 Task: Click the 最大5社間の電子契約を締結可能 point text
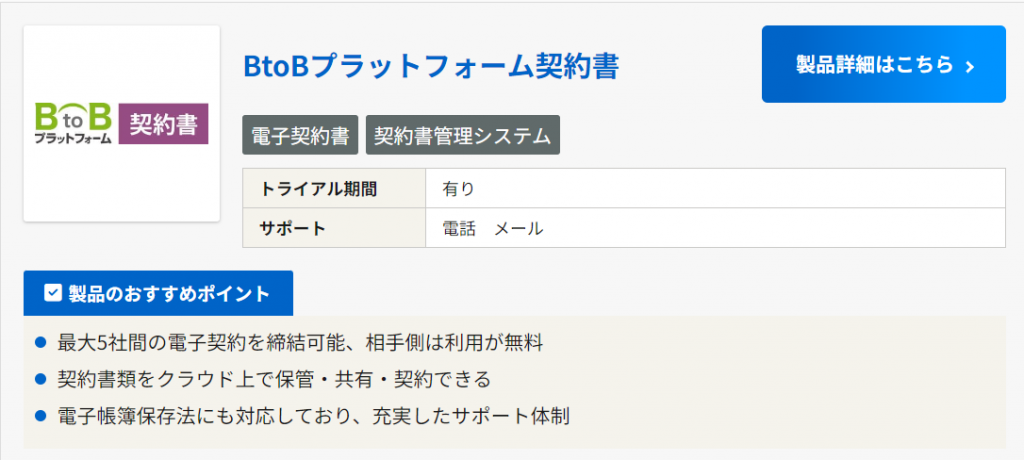pos(300,344)
